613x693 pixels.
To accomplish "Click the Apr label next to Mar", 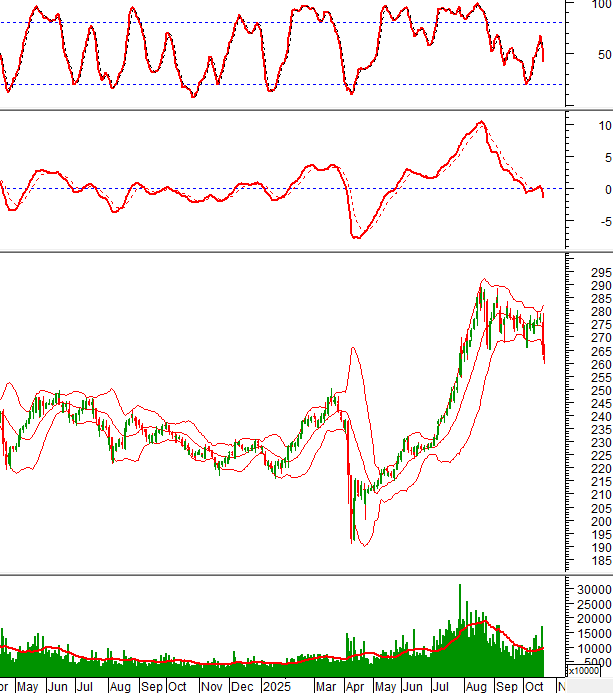I will tap(355, 686).
